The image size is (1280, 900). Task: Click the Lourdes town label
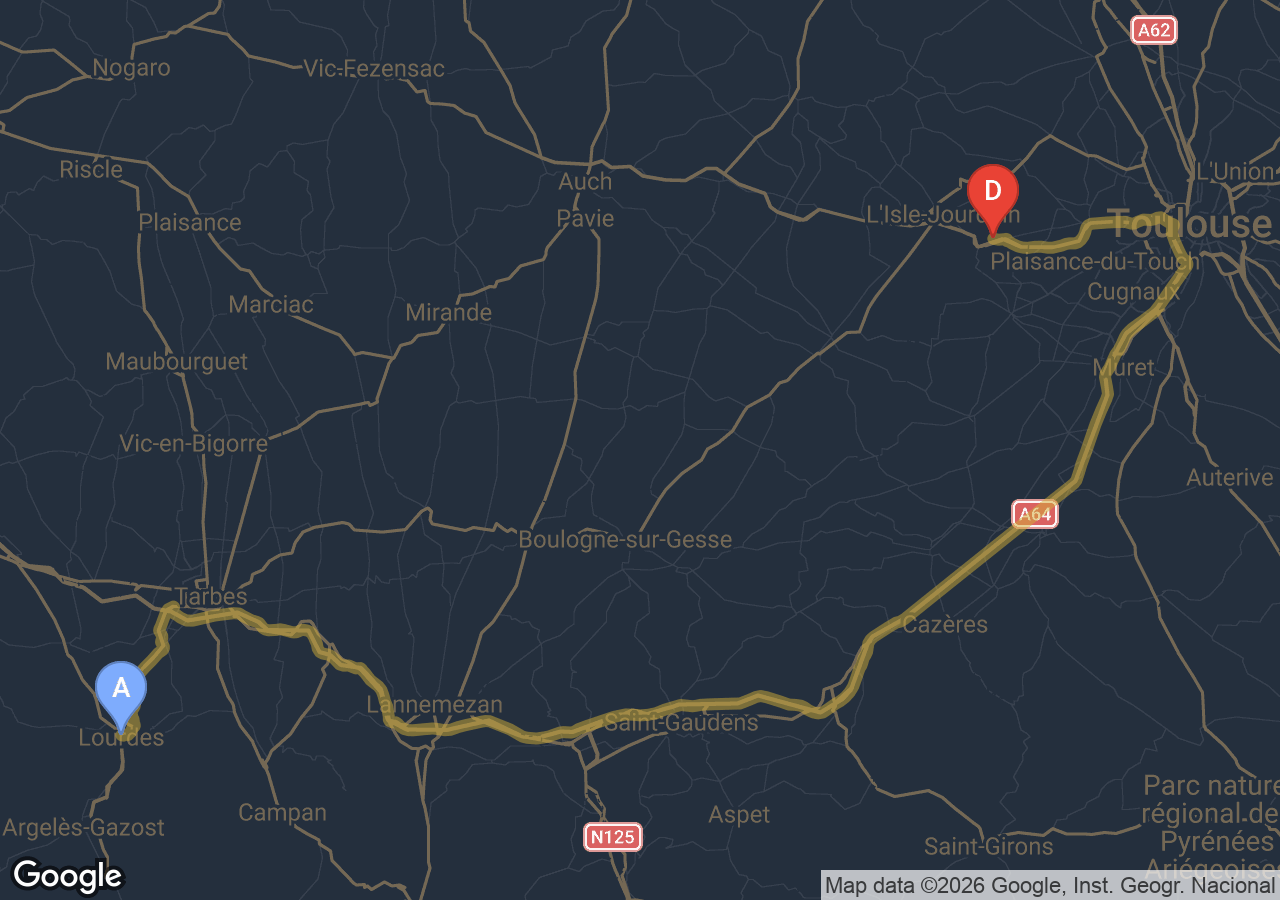[x=121, y=738]
